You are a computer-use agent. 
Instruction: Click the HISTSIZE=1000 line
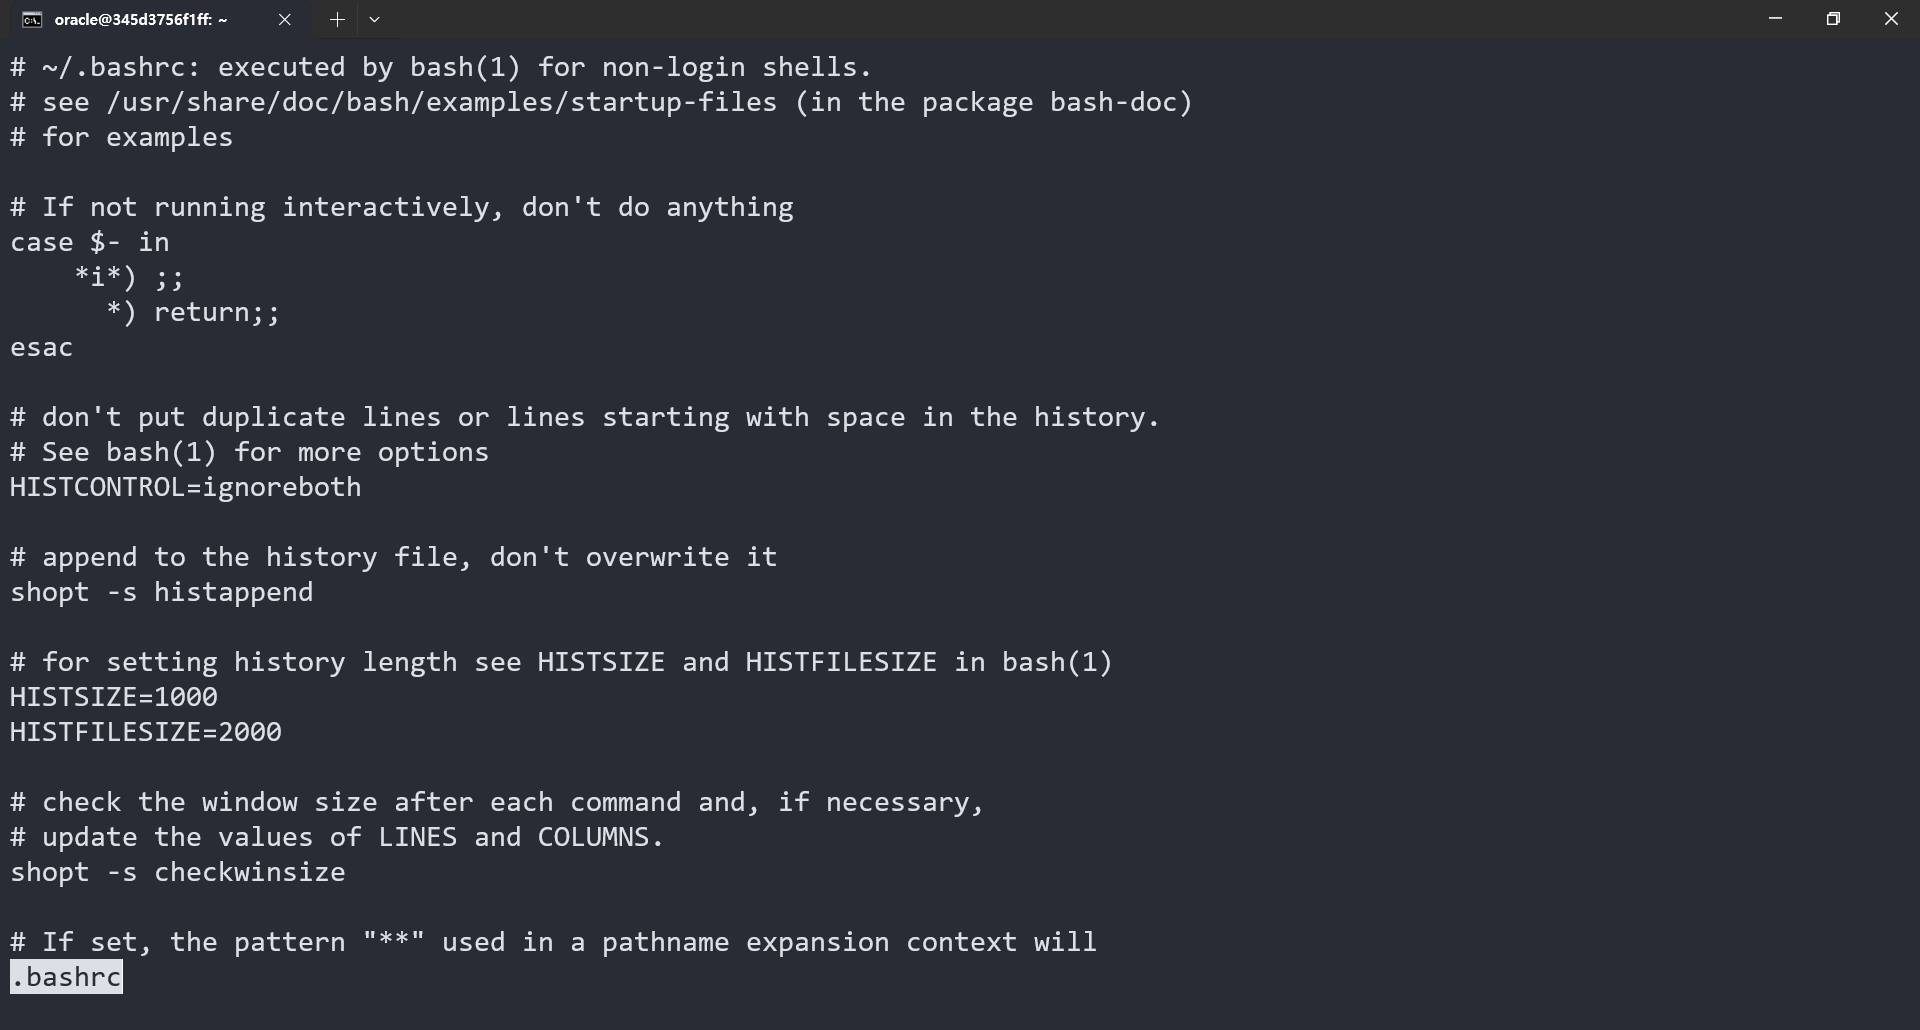114,697
